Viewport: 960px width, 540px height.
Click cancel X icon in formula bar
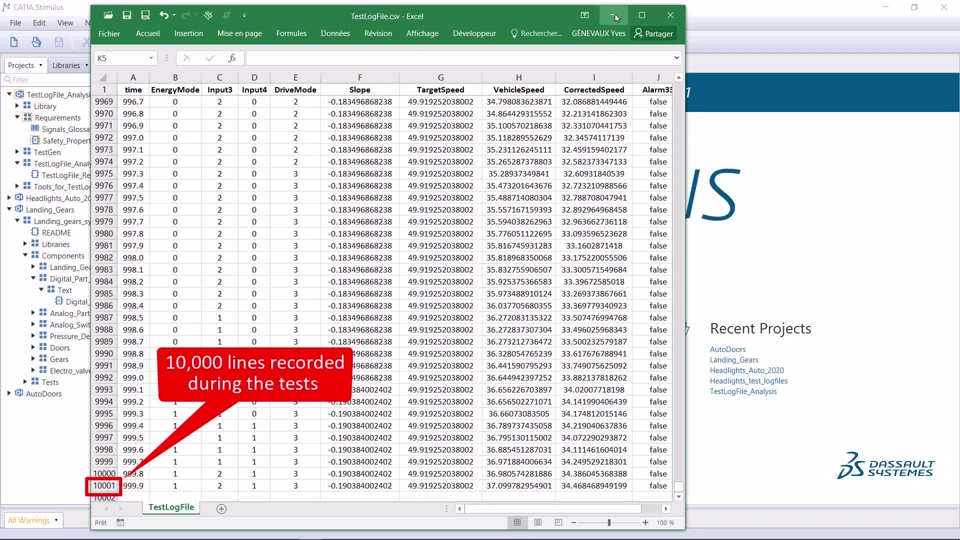[187, 58]
